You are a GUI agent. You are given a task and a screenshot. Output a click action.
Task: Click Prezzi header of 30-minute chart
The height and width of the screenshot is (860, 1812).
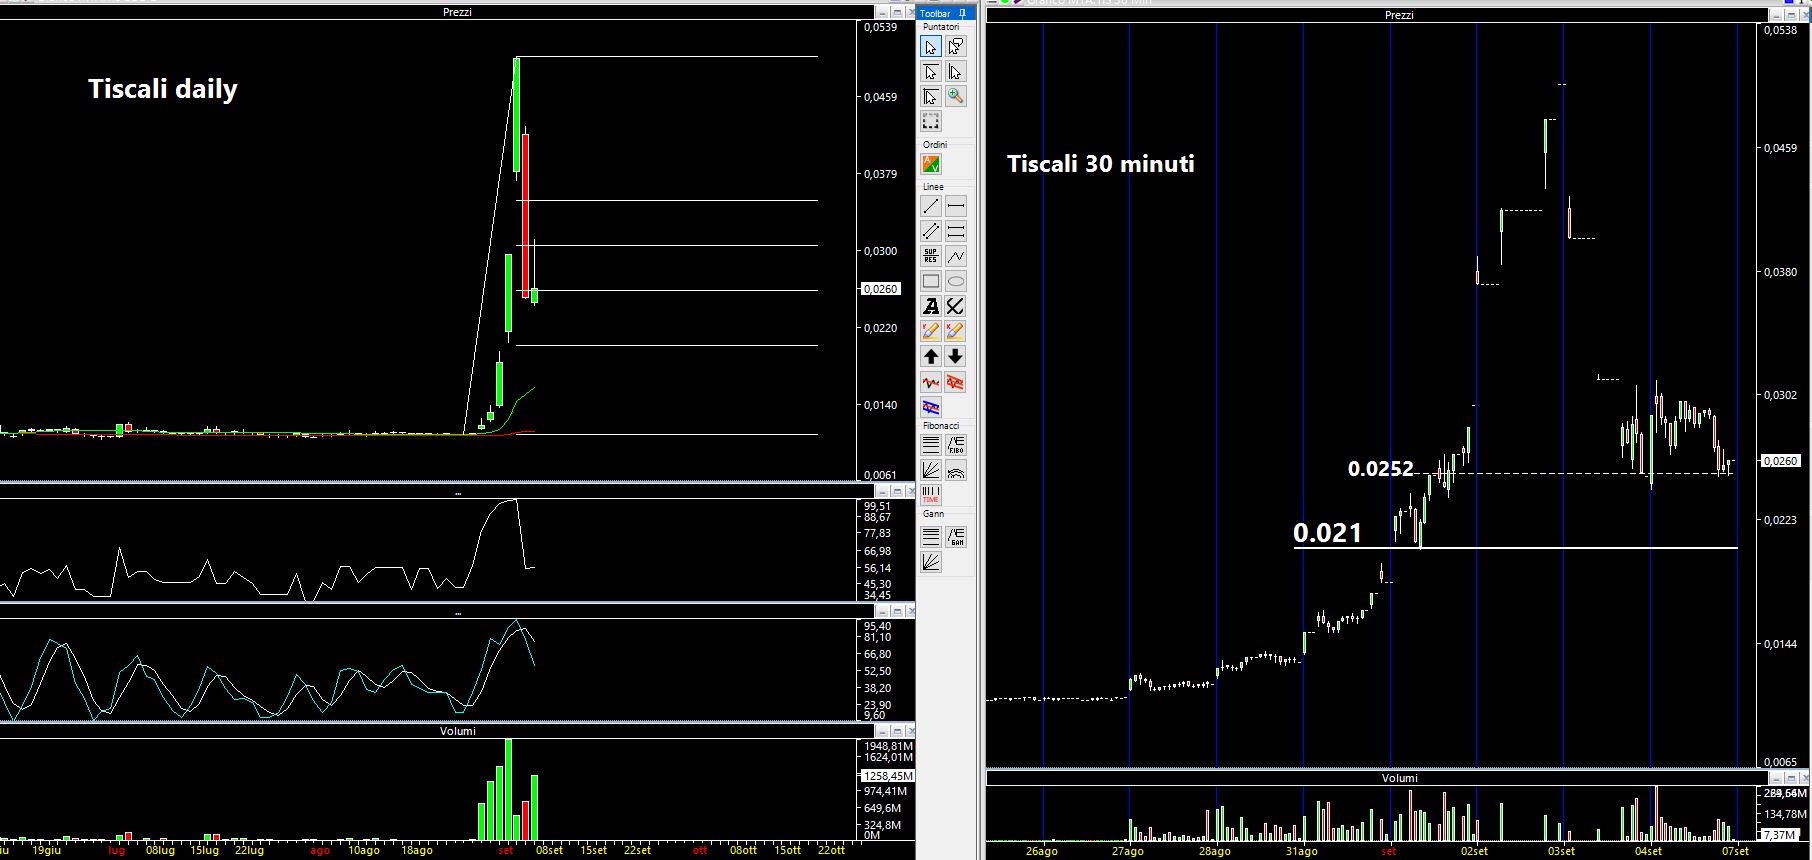coord(1399,15)
